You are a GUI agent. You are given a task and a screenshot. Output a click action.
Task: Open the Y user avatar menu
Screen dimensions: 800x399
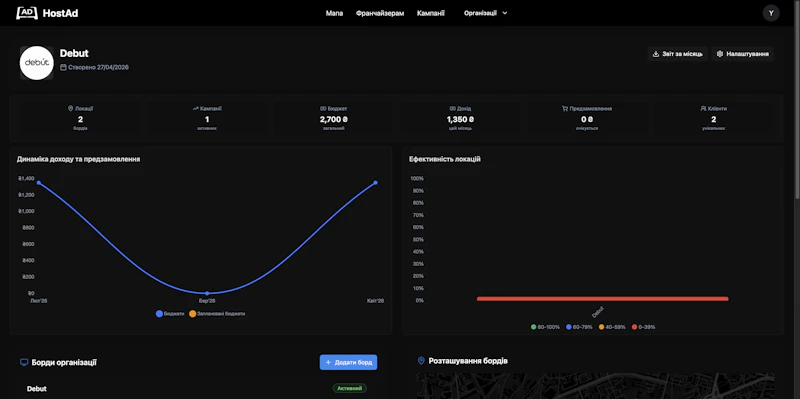click(770, 13)
